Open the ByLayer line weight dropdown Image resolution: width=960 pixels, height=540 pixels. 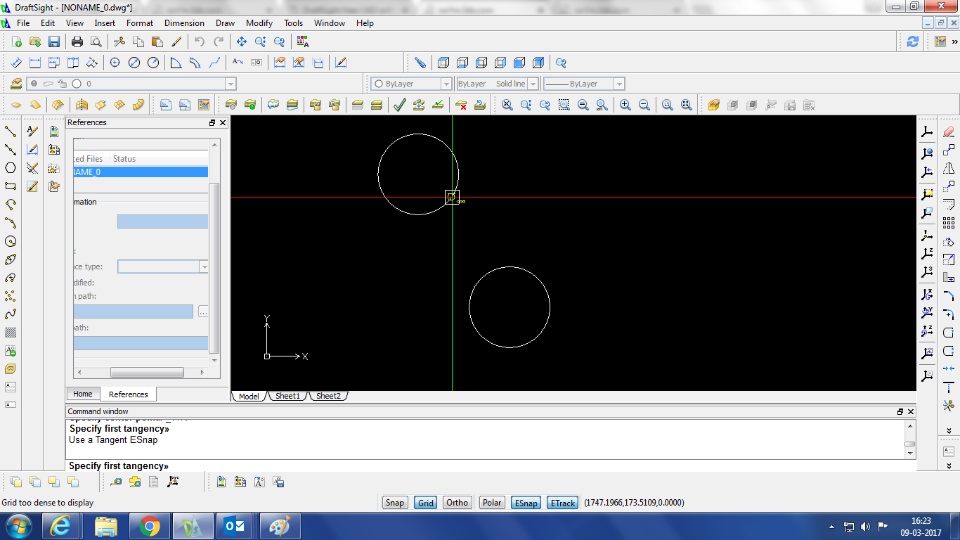pos(619,84)
